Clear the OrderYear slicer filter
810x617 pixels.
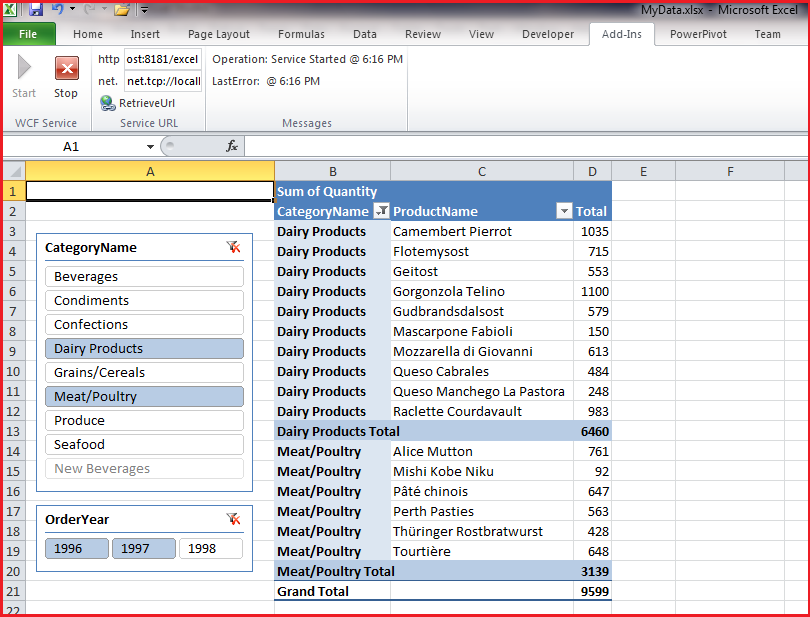(233, 519)
